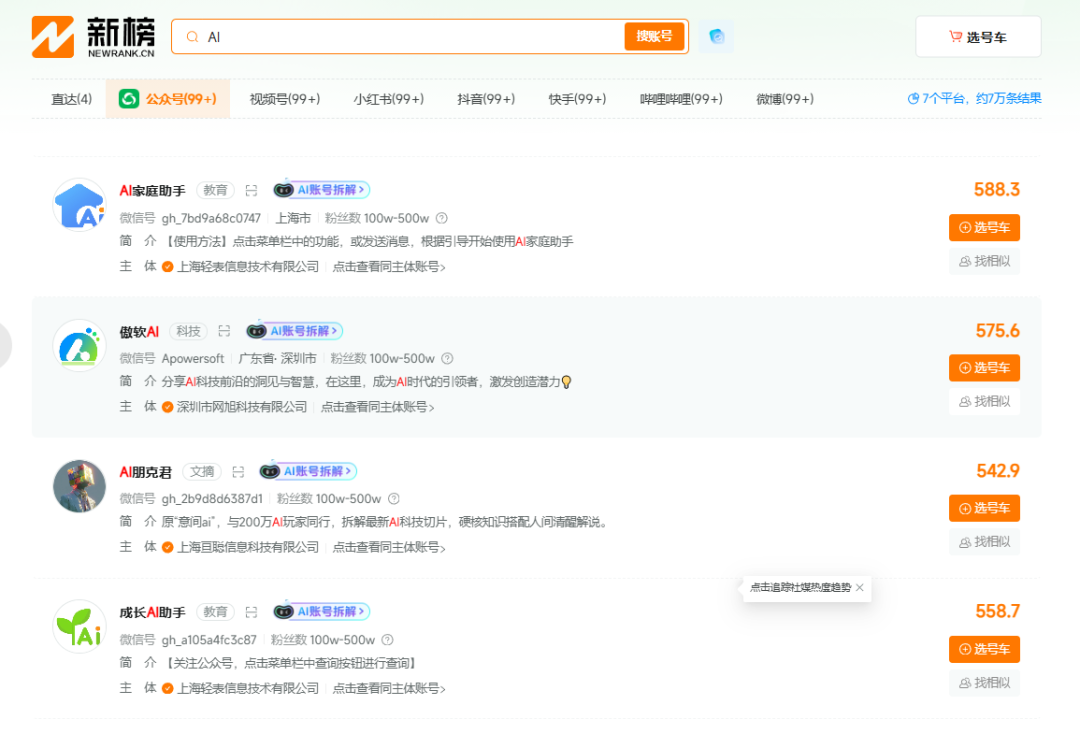Click the 文摘 tag on AI朋克君

pyautogui.click(x=202, y=472)
